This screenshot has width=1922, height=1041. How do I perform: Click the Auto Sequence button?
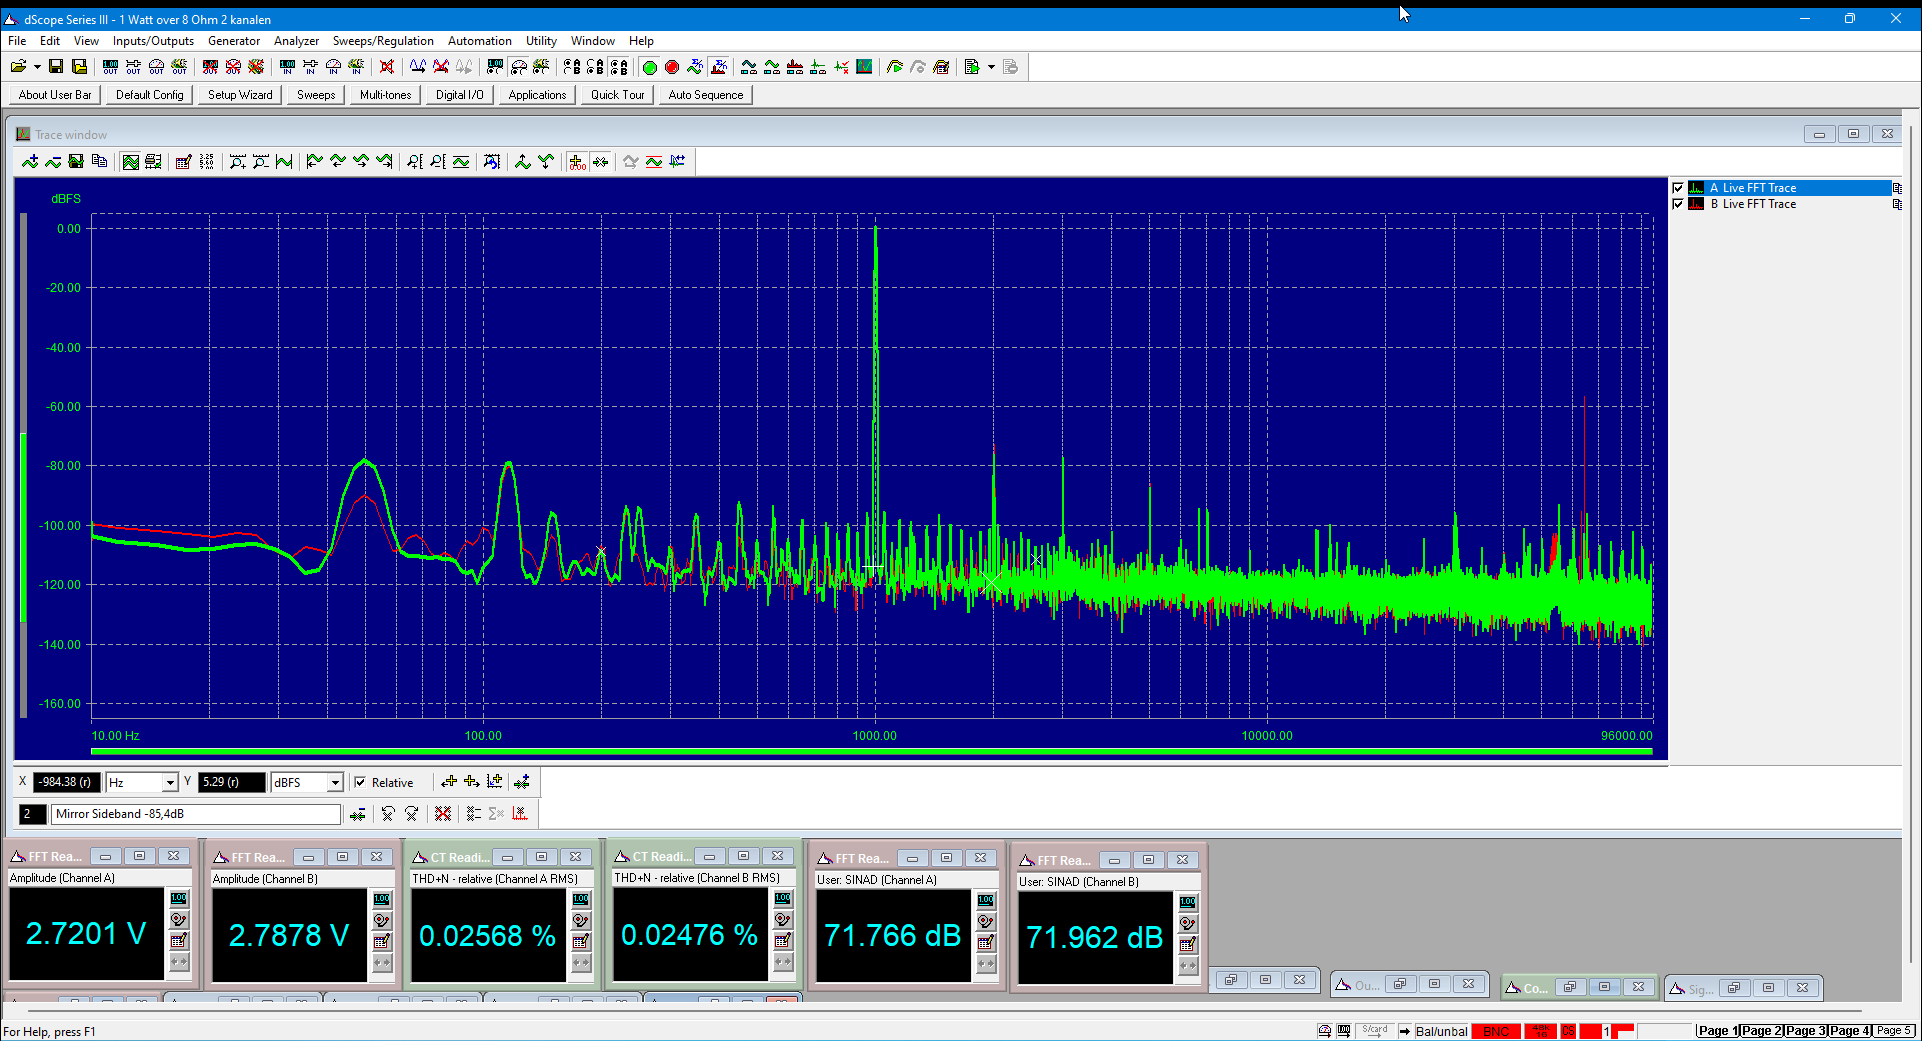tap(706, 95)
